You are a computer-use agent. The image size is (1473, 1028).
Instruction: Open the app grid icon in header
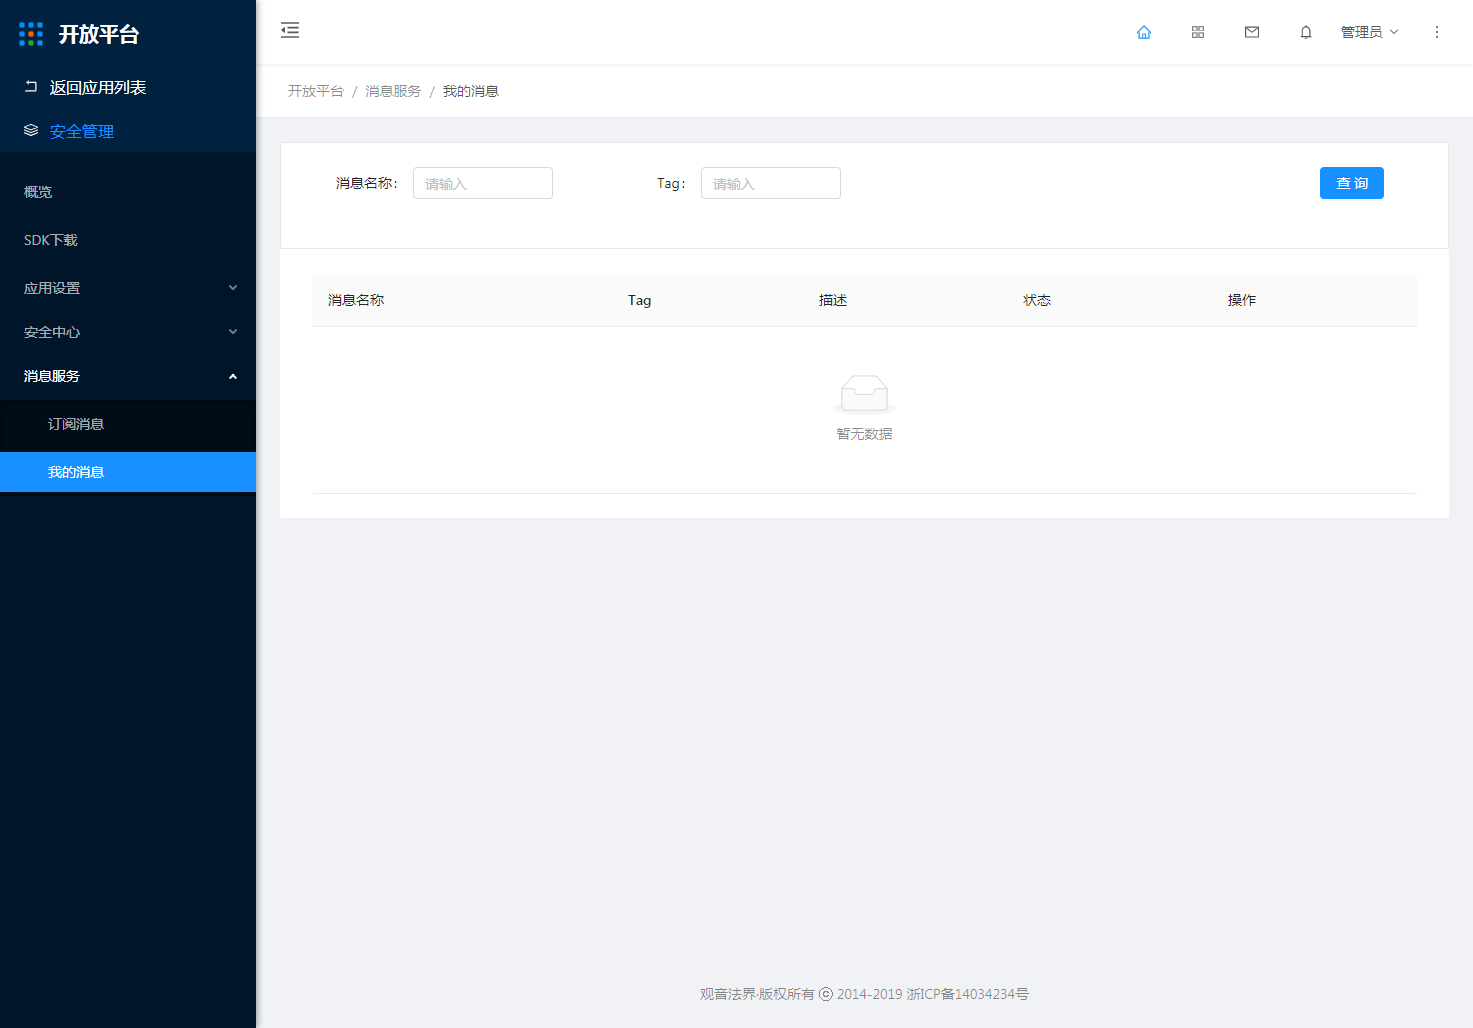coord(1198,32)
